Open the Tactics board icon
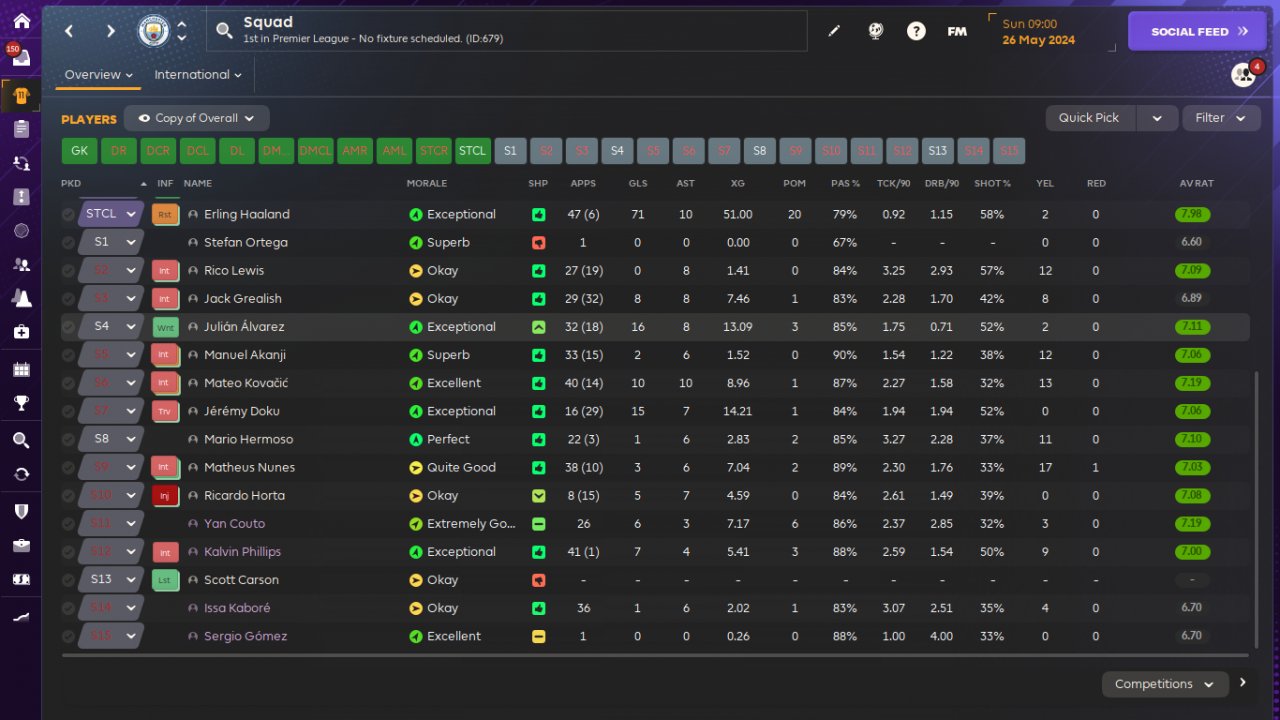Viewport: 1280px width, 720px height. pyautogui.click(x=21, y=196)
